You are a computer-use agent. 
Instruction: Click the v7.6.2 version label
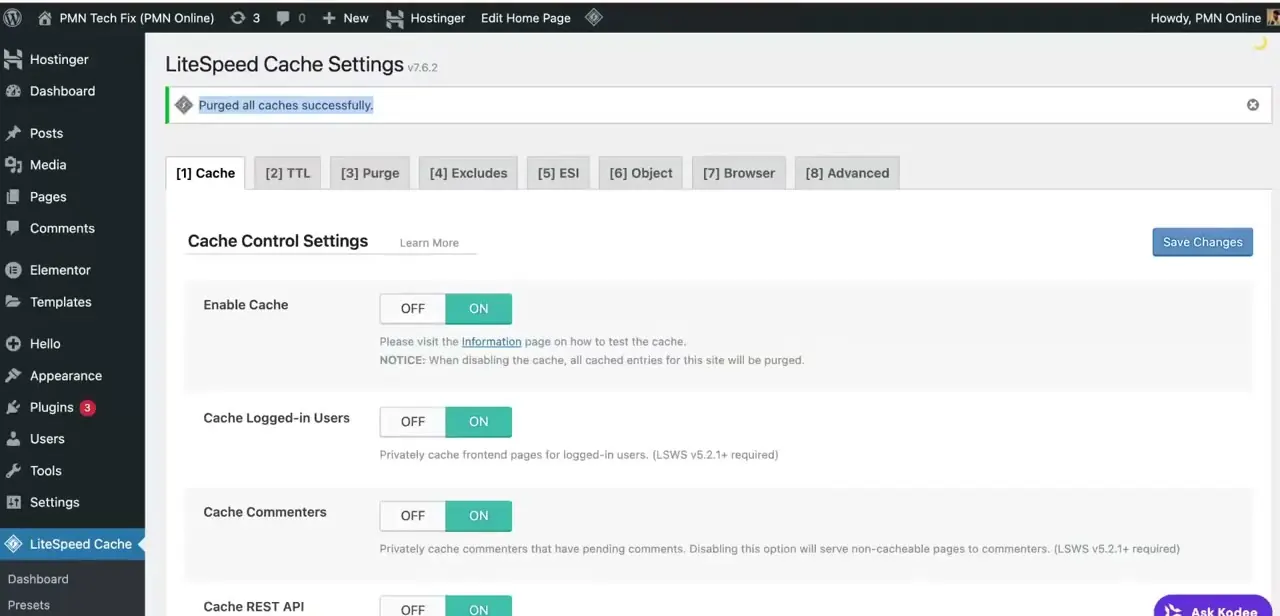(x=422, y=67)
